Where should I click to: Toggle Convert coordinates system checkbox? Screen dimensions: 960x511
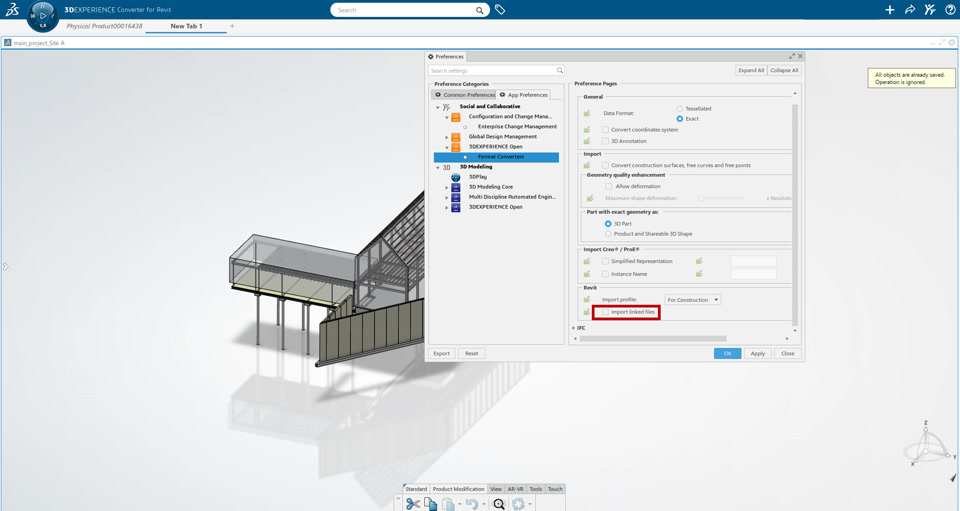click(606, 130)
